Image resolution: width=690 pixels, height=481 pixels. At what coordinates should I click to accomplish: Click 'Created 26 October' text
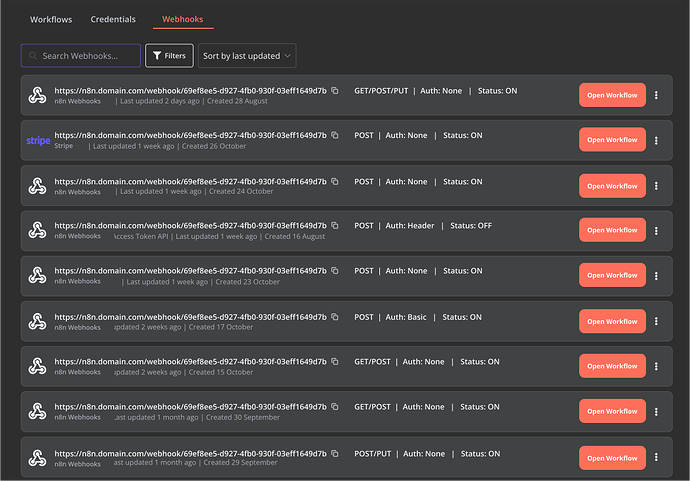coord(214,146)
